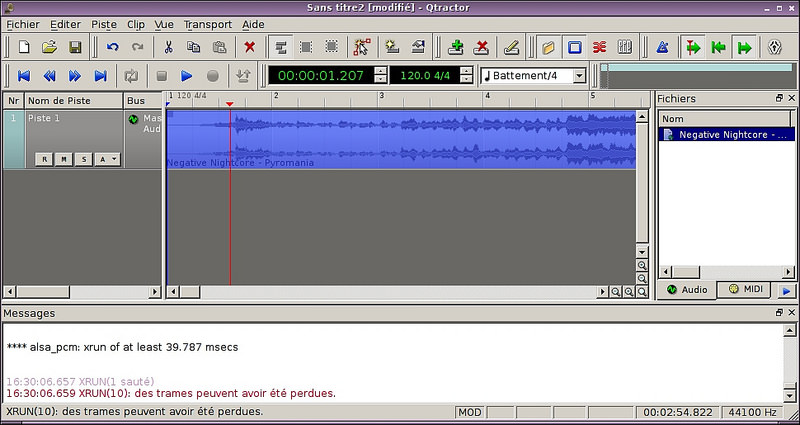Rewind to start with the skip-backward icon
This screenshot has width=800, height=425.
point(24,75)
